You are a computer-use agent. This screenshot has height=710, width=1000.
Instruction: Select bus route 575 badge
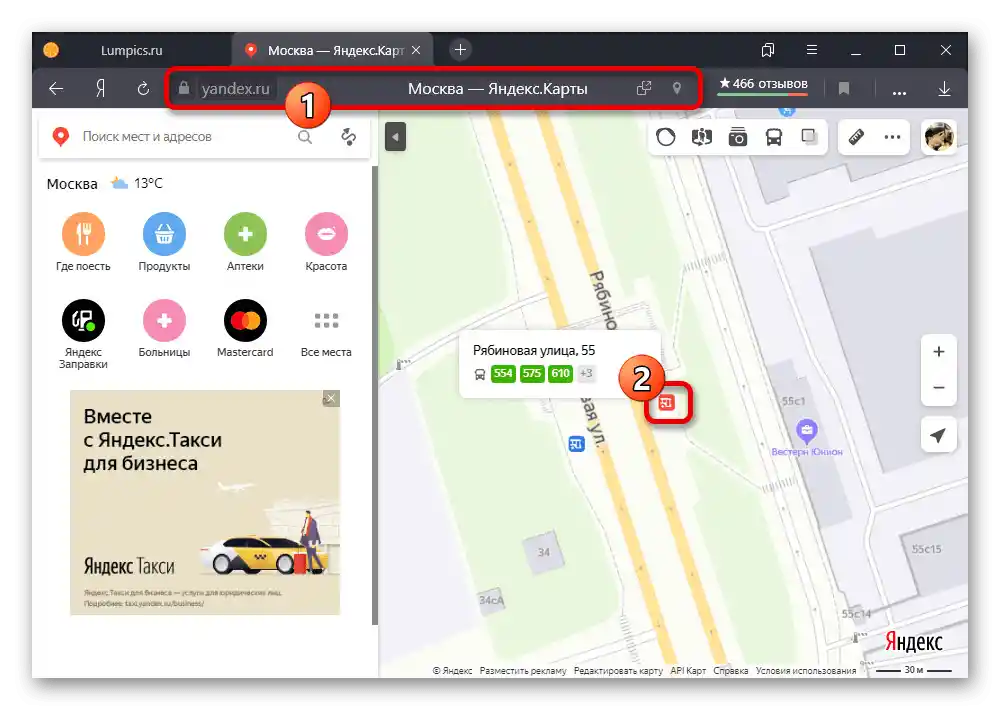[x=532, y=373]
